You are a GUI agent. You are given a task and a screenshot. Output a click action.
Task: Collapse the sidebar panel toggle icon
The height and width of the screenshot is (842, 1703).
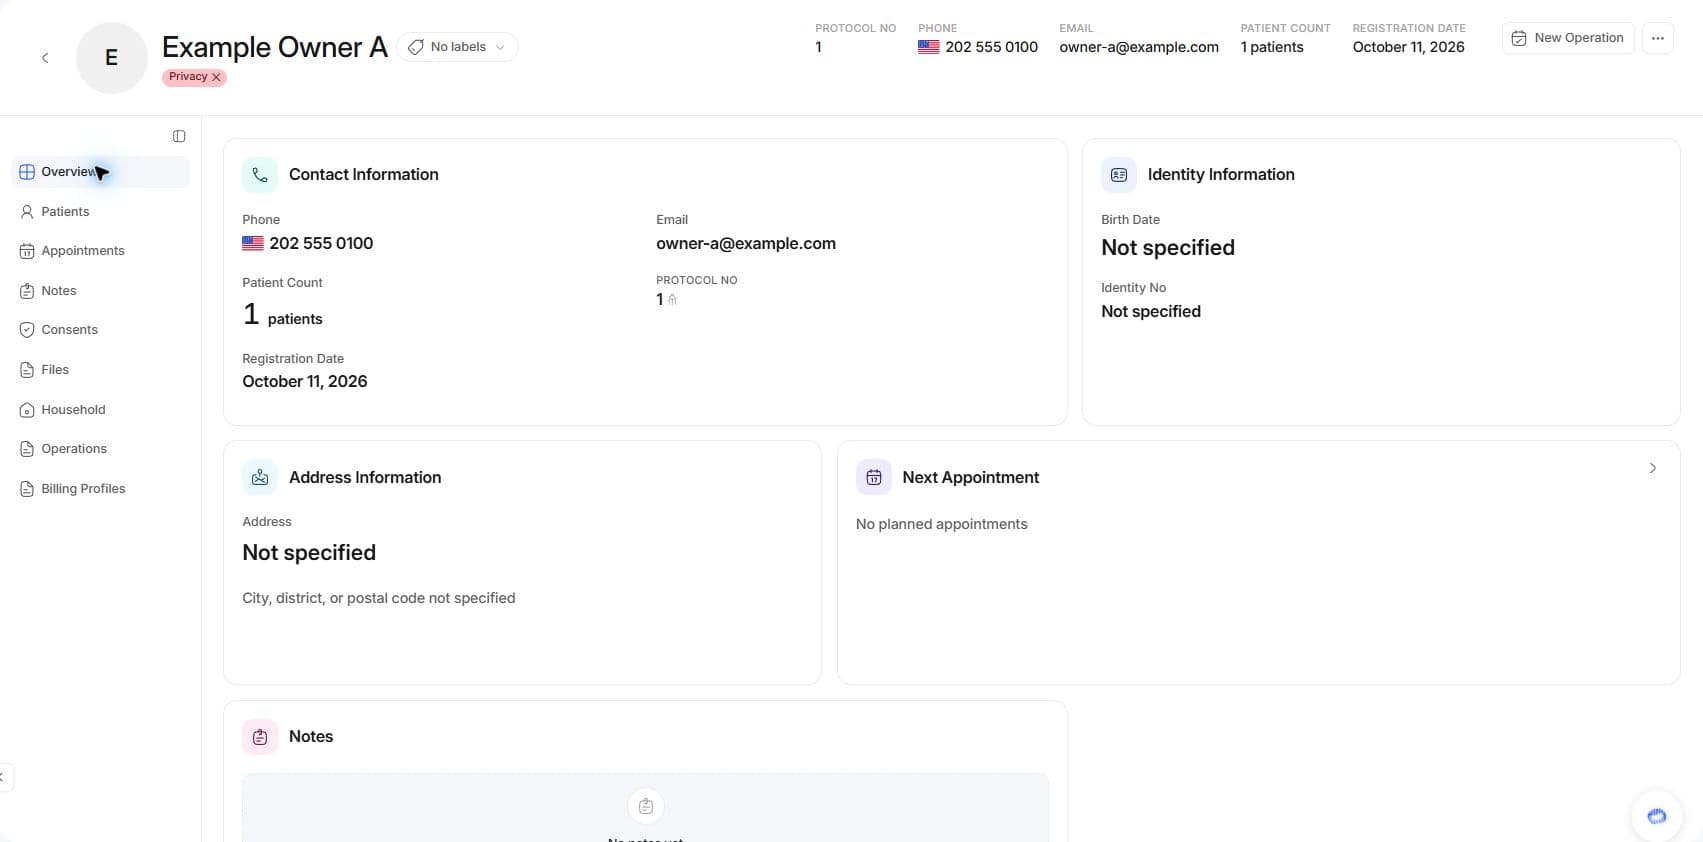[179, 136]
